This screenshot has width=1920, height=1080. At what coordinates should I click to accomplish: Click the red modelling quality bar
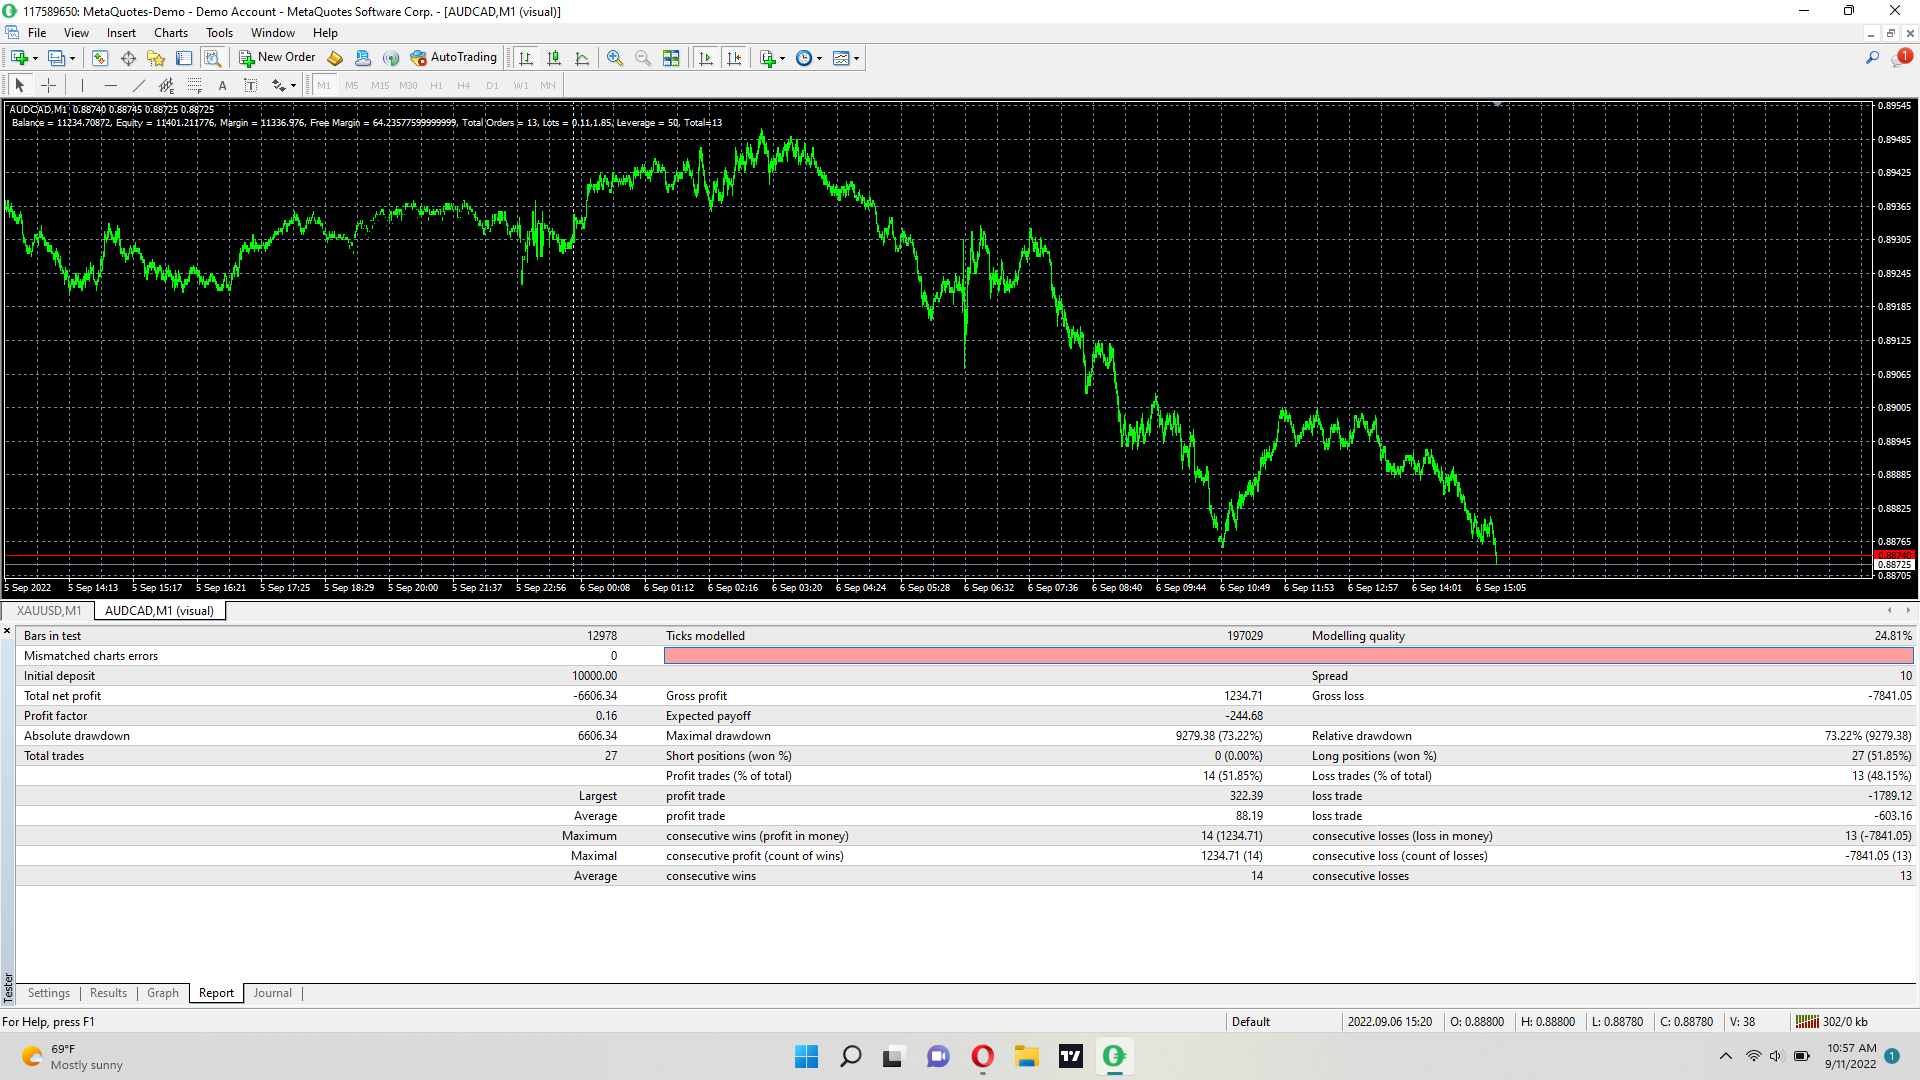pos(1288,656)
